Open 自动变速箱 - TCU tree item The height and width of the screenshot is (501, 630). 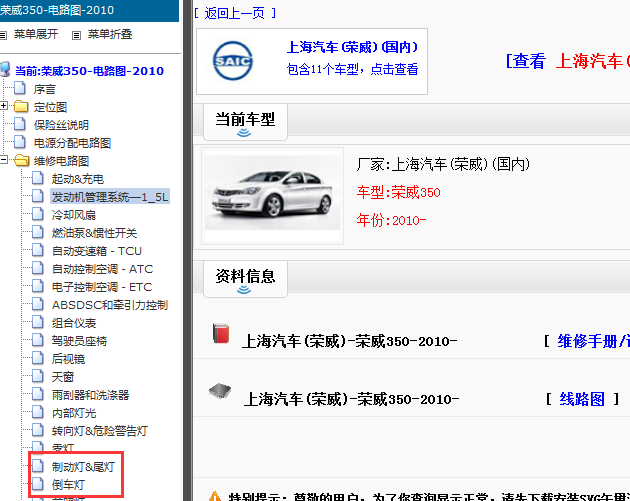(97, 251)
